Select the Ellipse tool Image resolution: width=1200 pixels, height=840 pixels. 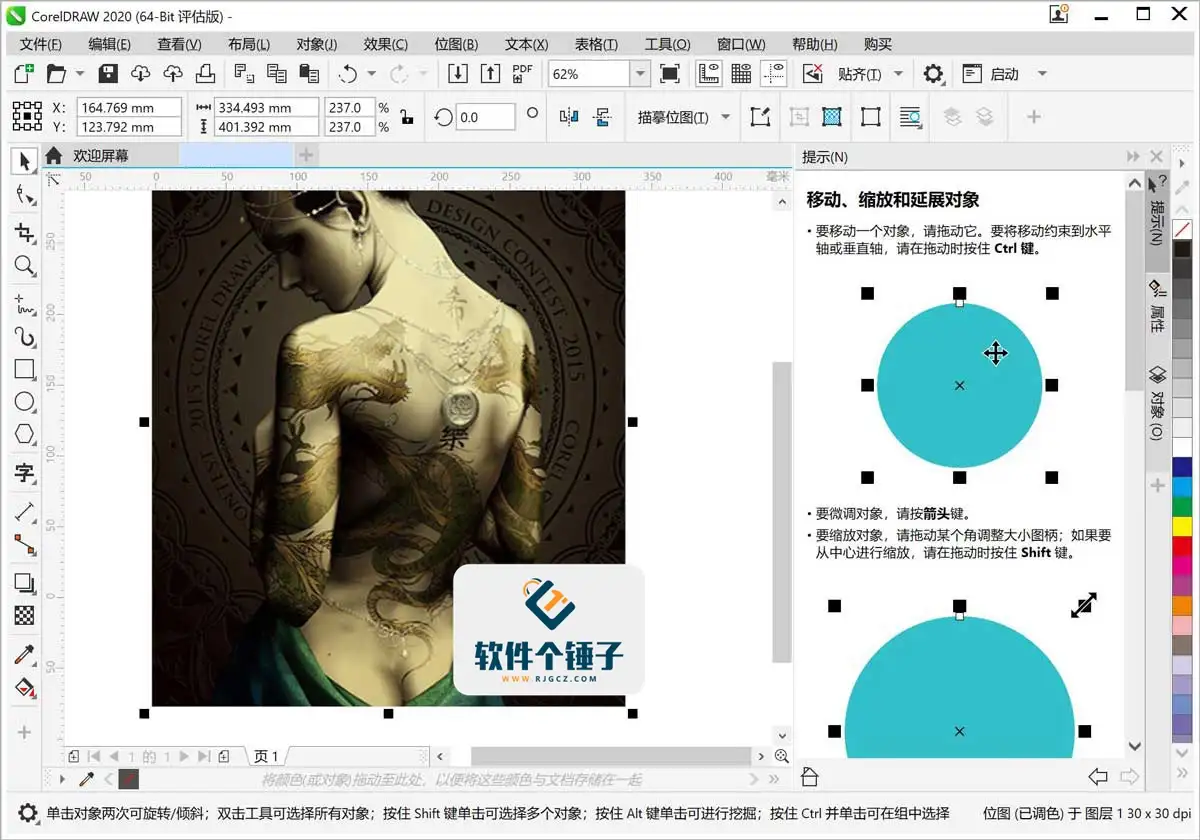click(x=25, y=401)
